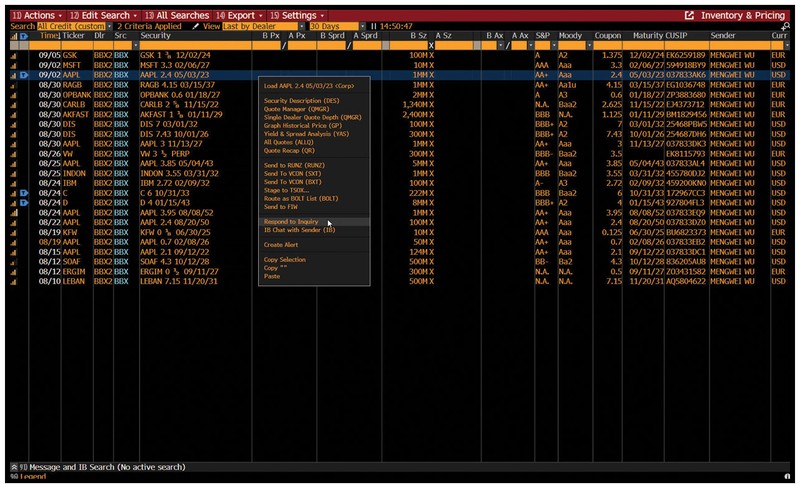The image size is (800, 488).
Task: Click the pencil edit icon next to Criteria Applied
Action: click(x=195, y=26)
